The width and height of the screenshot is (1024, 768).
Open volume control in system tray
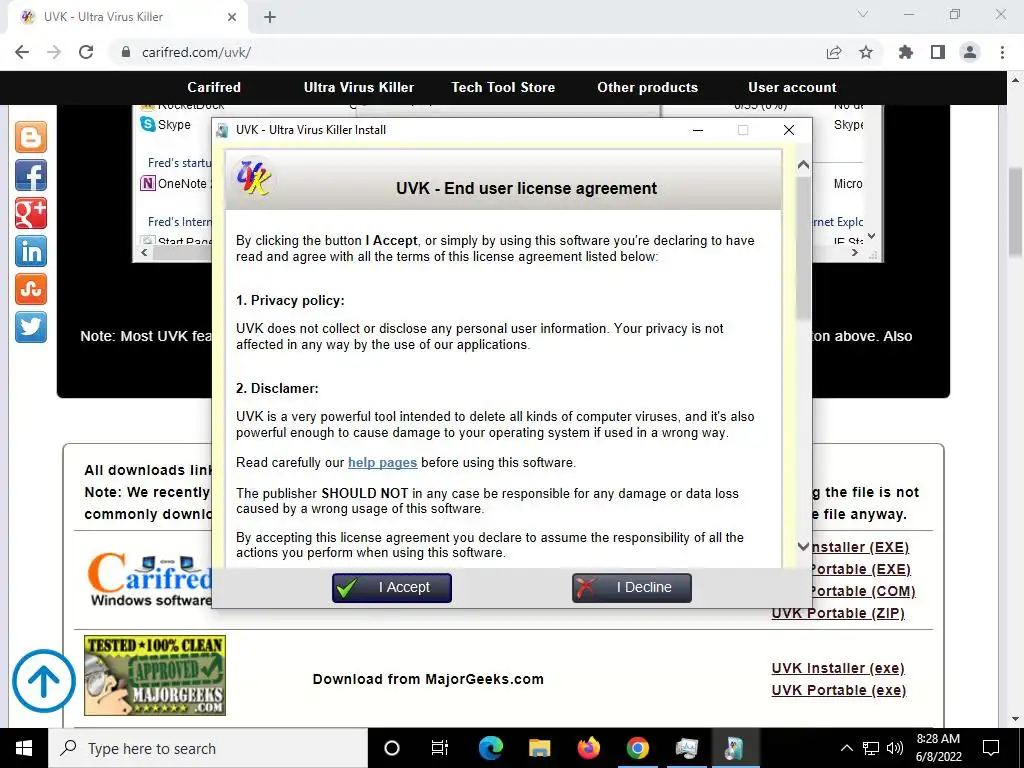click(895, 748)
